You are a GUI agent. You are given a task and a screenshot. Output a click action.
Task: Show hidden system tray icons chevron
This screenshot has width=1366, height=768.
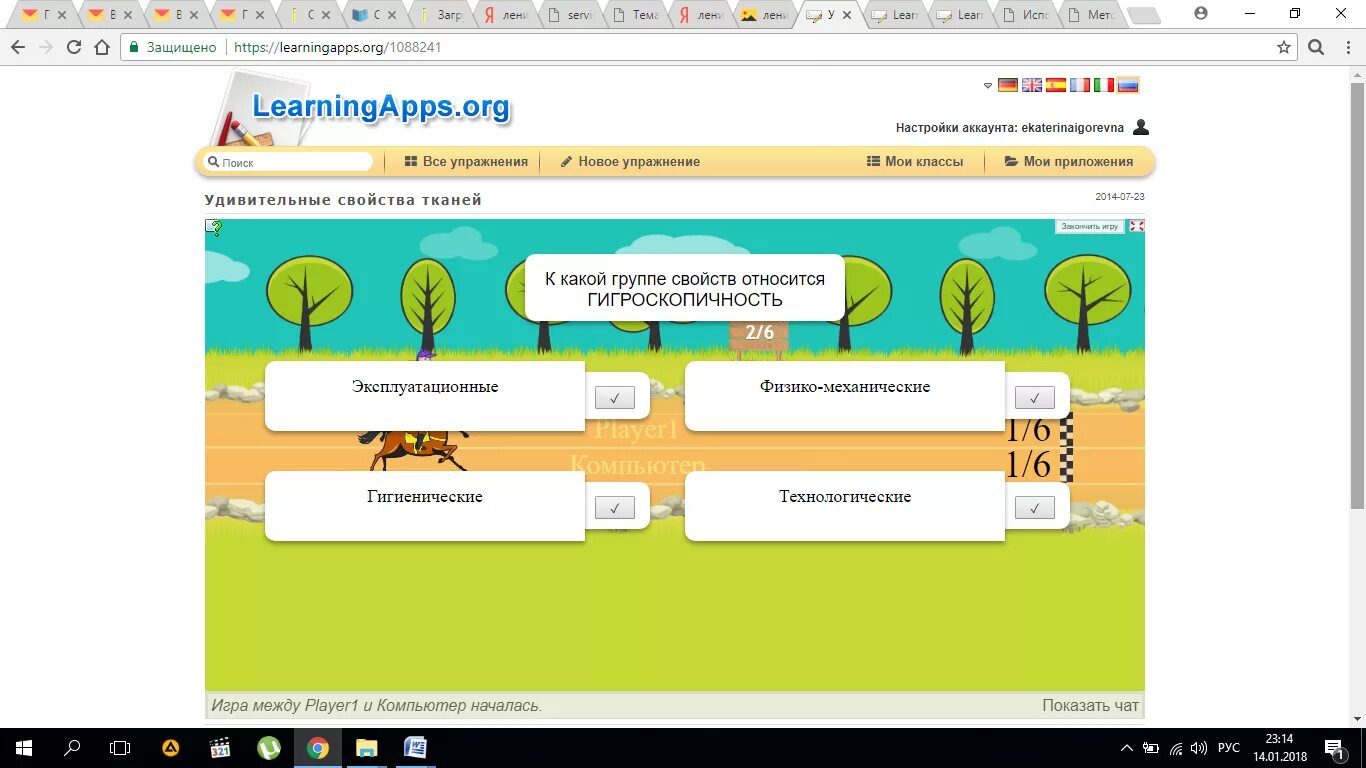[x=1127, y=748]
